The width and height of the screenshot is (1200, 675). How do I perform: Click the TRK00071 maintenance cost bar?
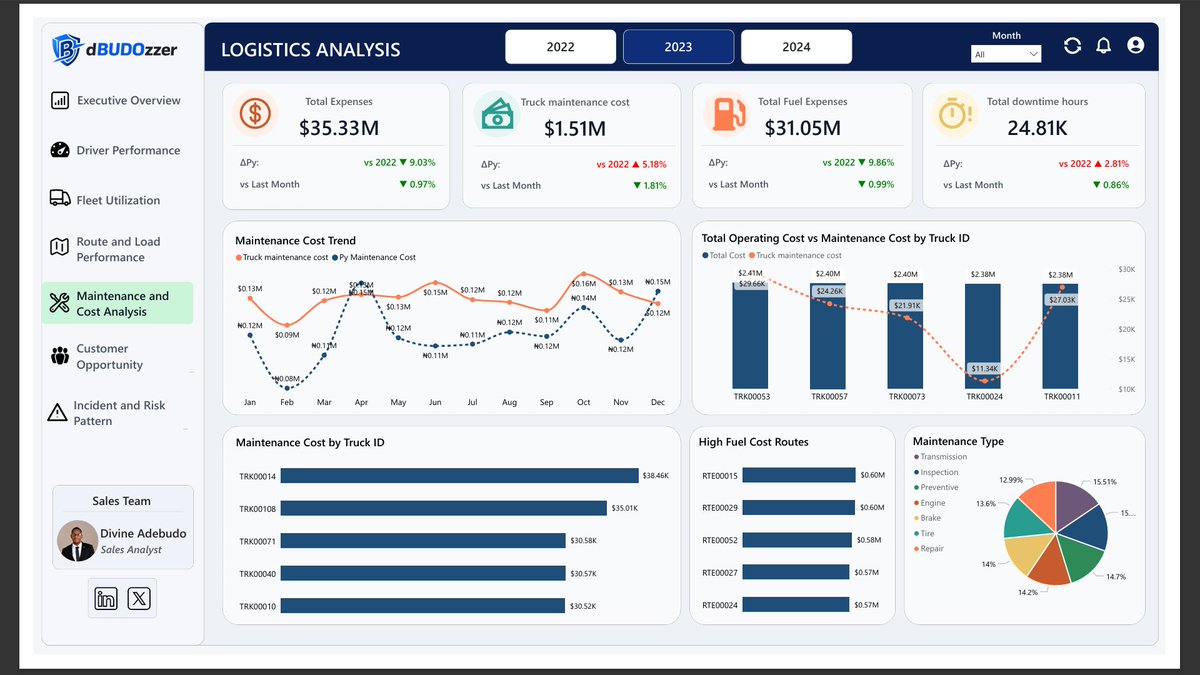[x=423, y=541]
